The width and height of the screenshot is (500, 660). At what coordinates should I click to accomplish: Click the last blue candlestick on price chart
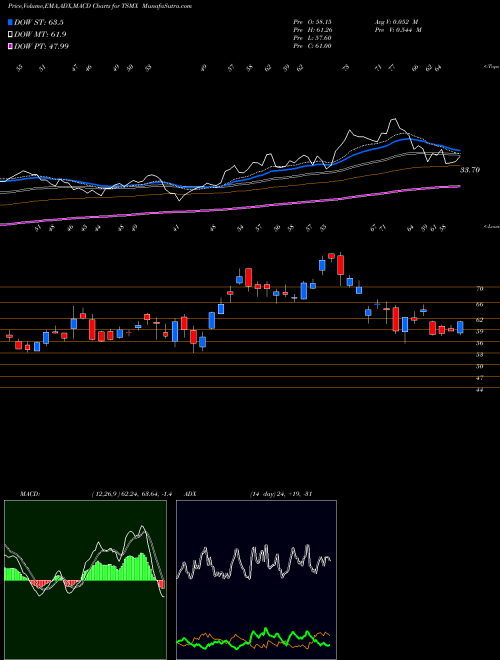click(460, 327)
